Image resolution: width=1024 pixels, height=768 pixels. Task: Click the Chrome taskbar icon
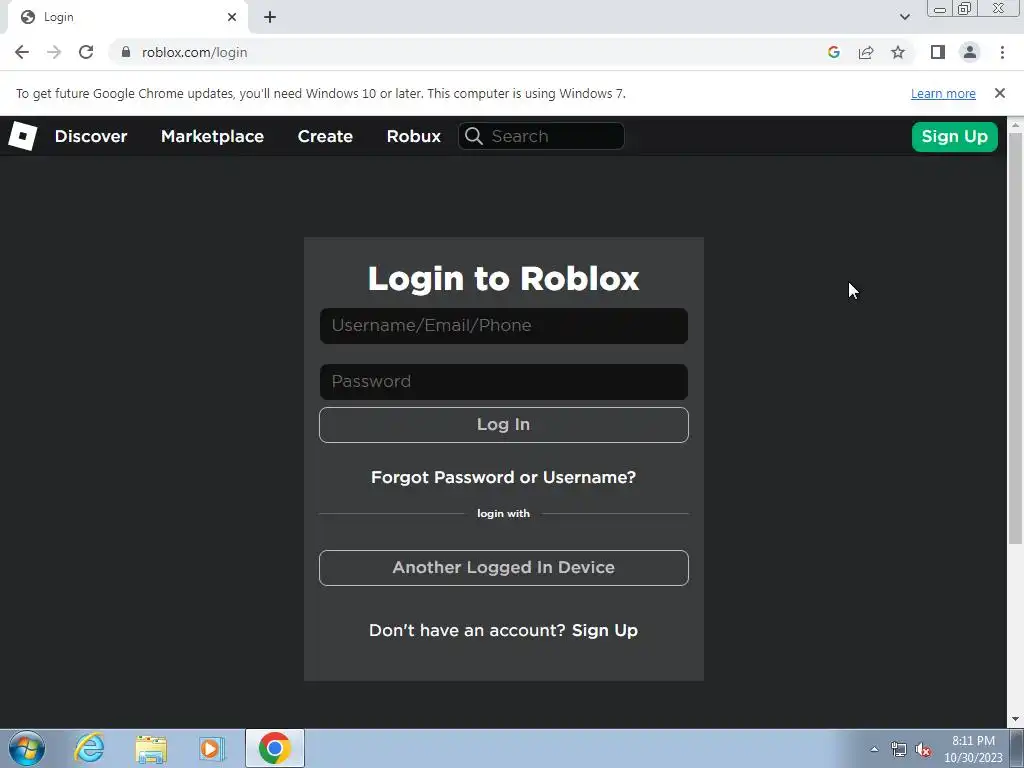pos(274,748)
